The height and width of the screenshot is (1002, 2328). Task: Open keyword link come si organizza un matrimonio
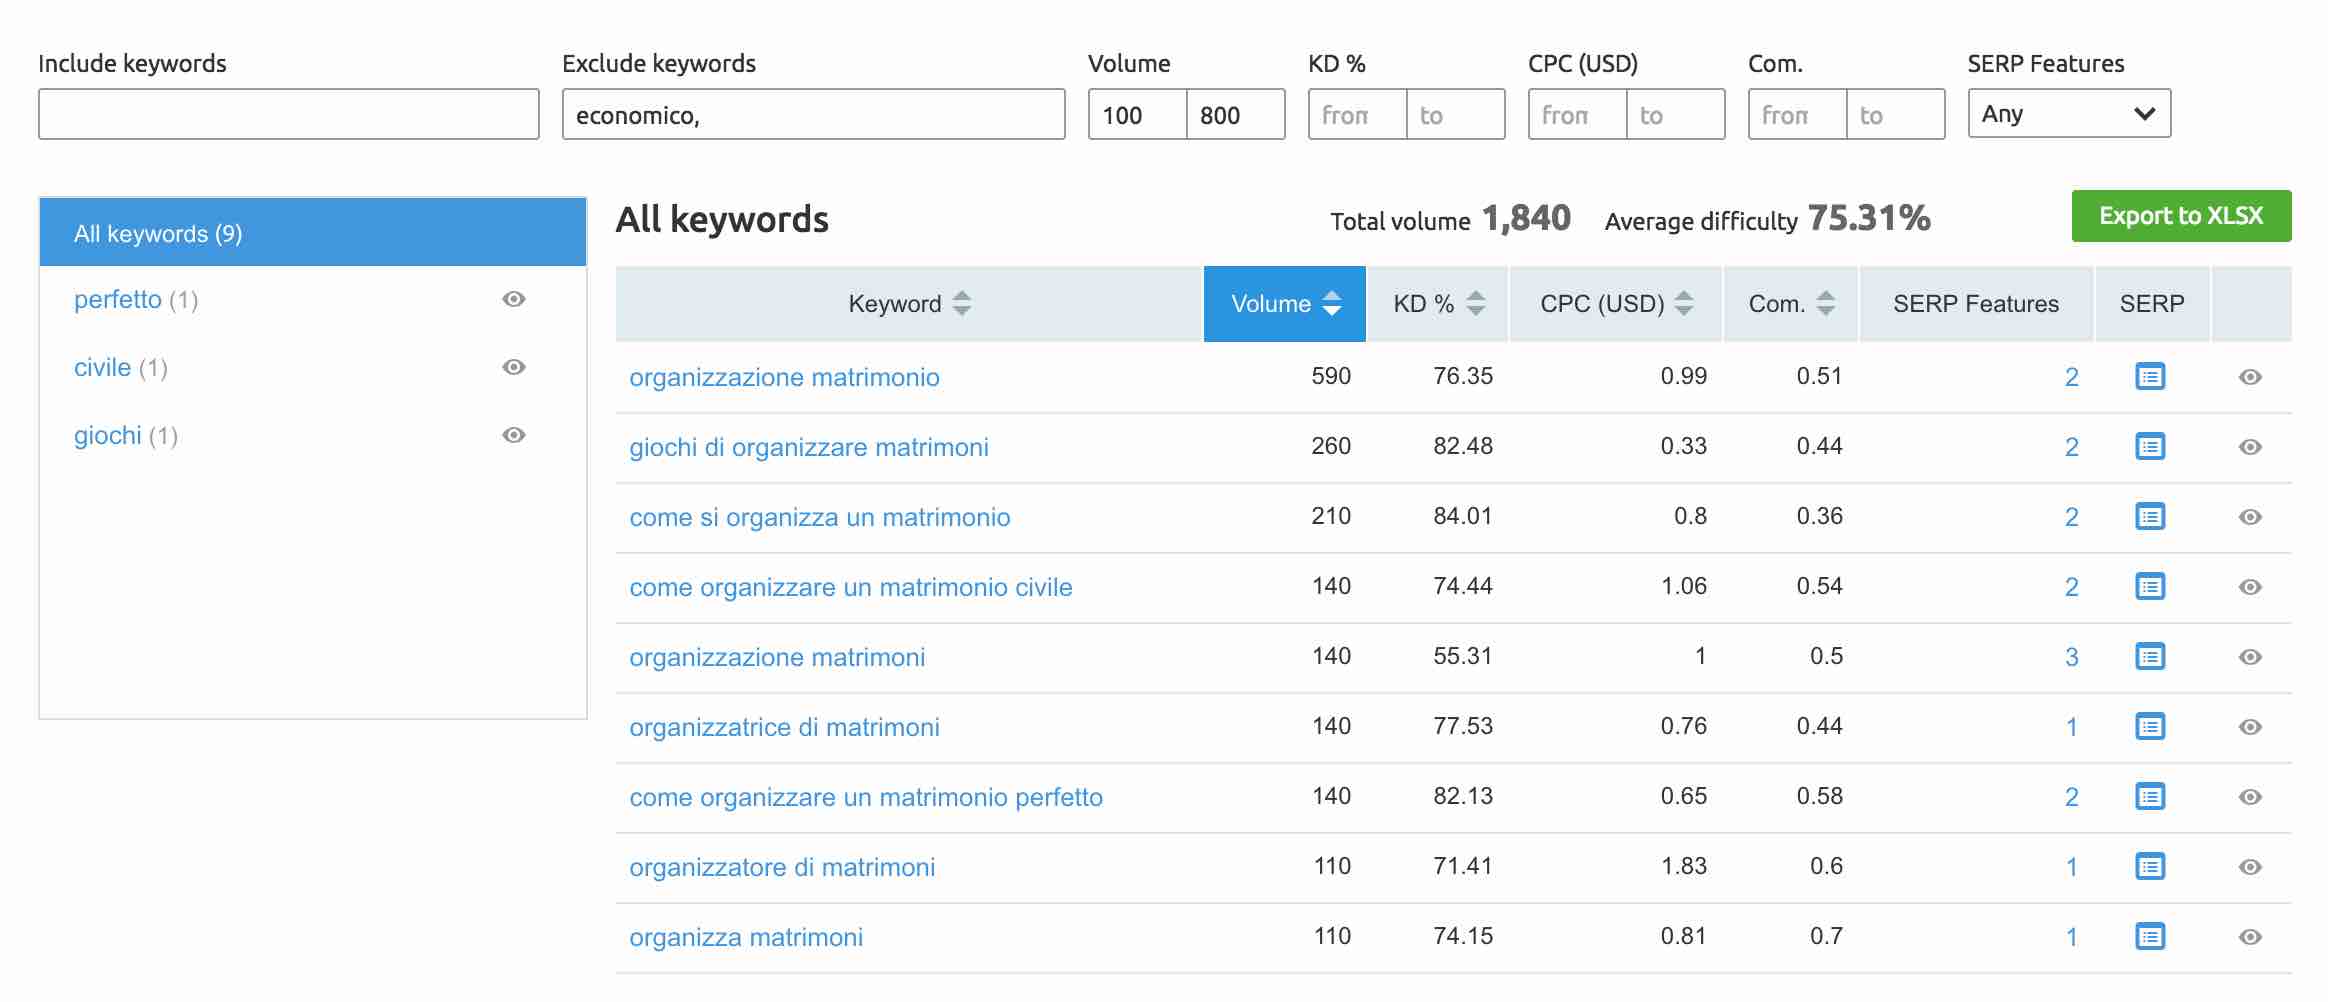pyautogui.click(x=820, y=517)
